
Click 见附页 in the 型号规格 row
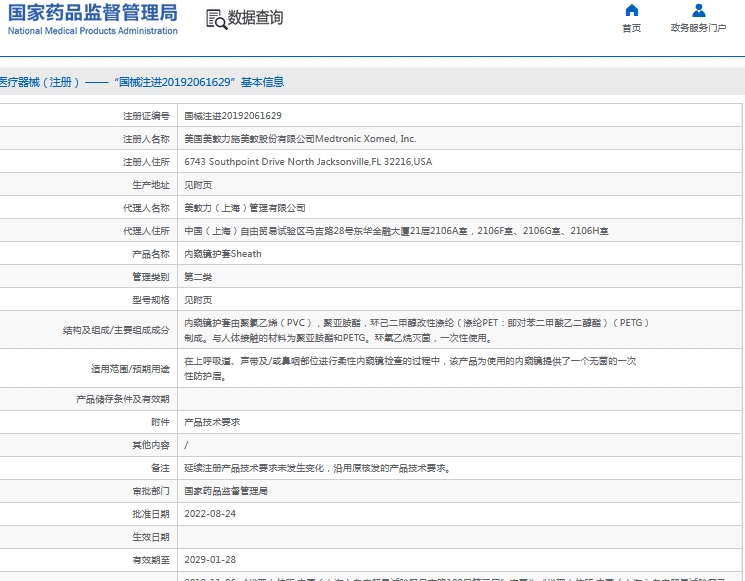pos(198,300)
